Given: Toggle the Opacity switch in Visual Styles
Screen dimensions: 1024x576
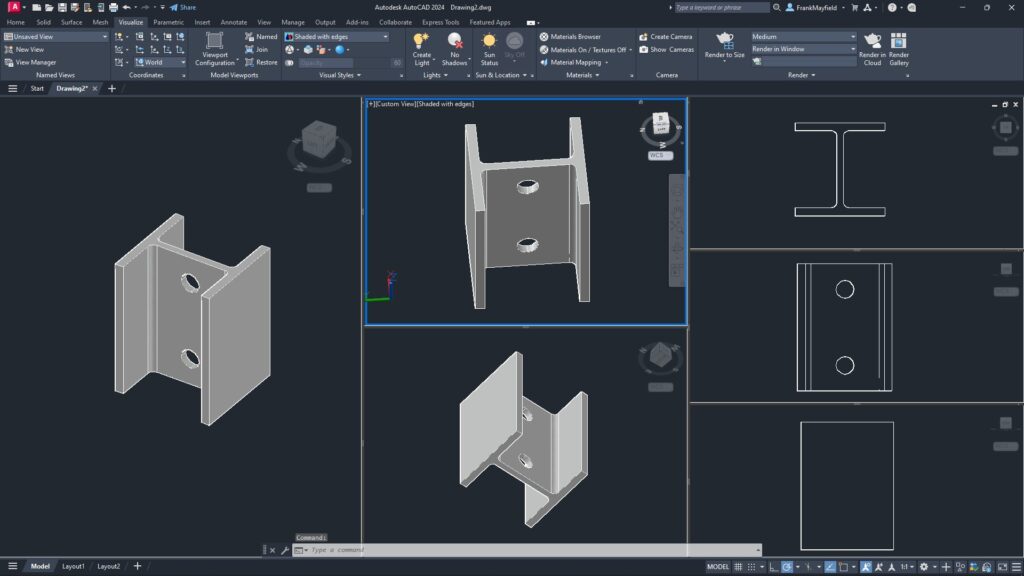Looking at the screenshot, I should (x=290, y=63).
